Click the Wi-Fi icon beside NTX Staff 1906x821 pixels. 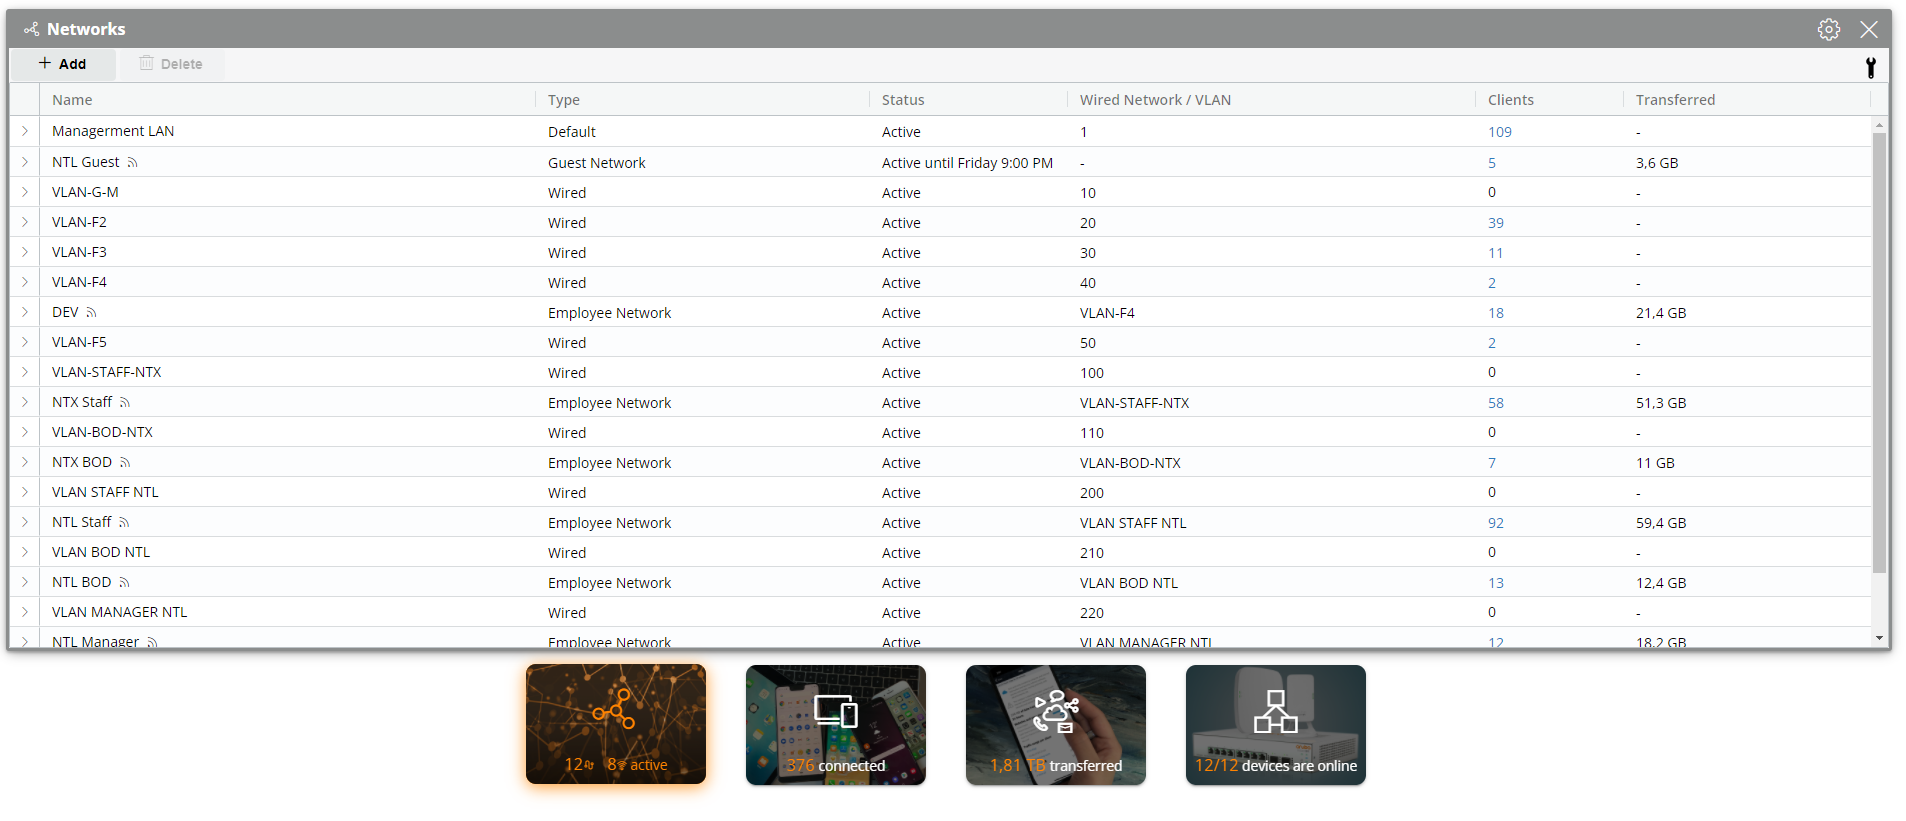tap(125, 402)
